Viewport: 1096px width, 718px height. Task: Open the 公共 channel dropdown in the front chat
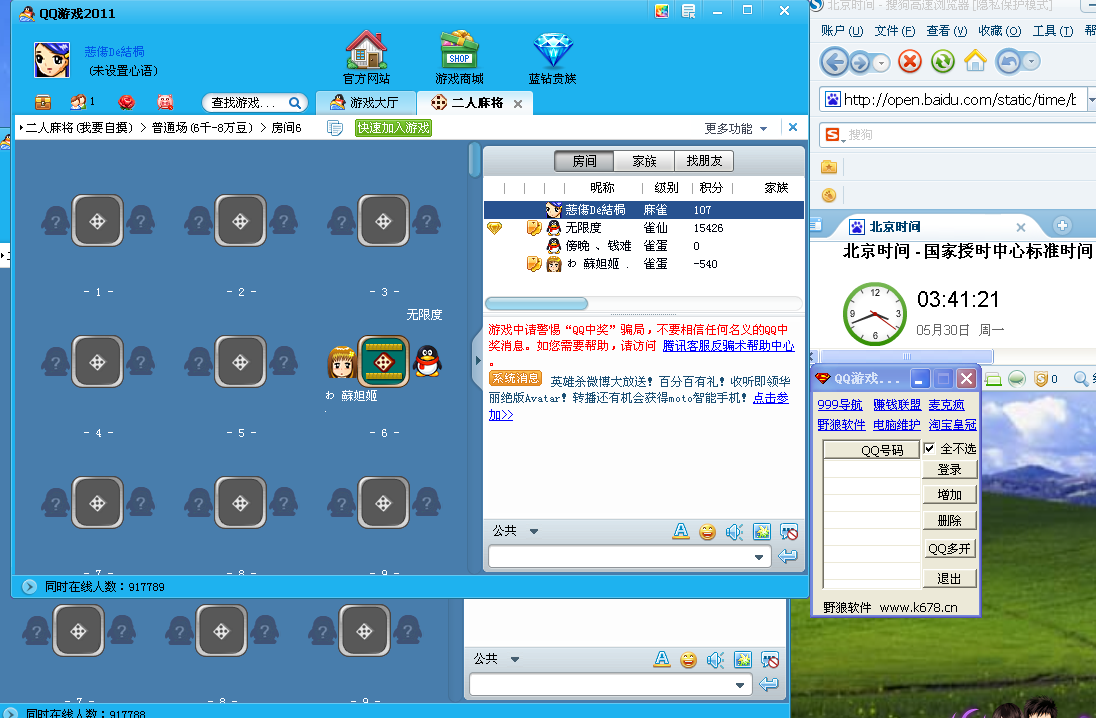534,531
